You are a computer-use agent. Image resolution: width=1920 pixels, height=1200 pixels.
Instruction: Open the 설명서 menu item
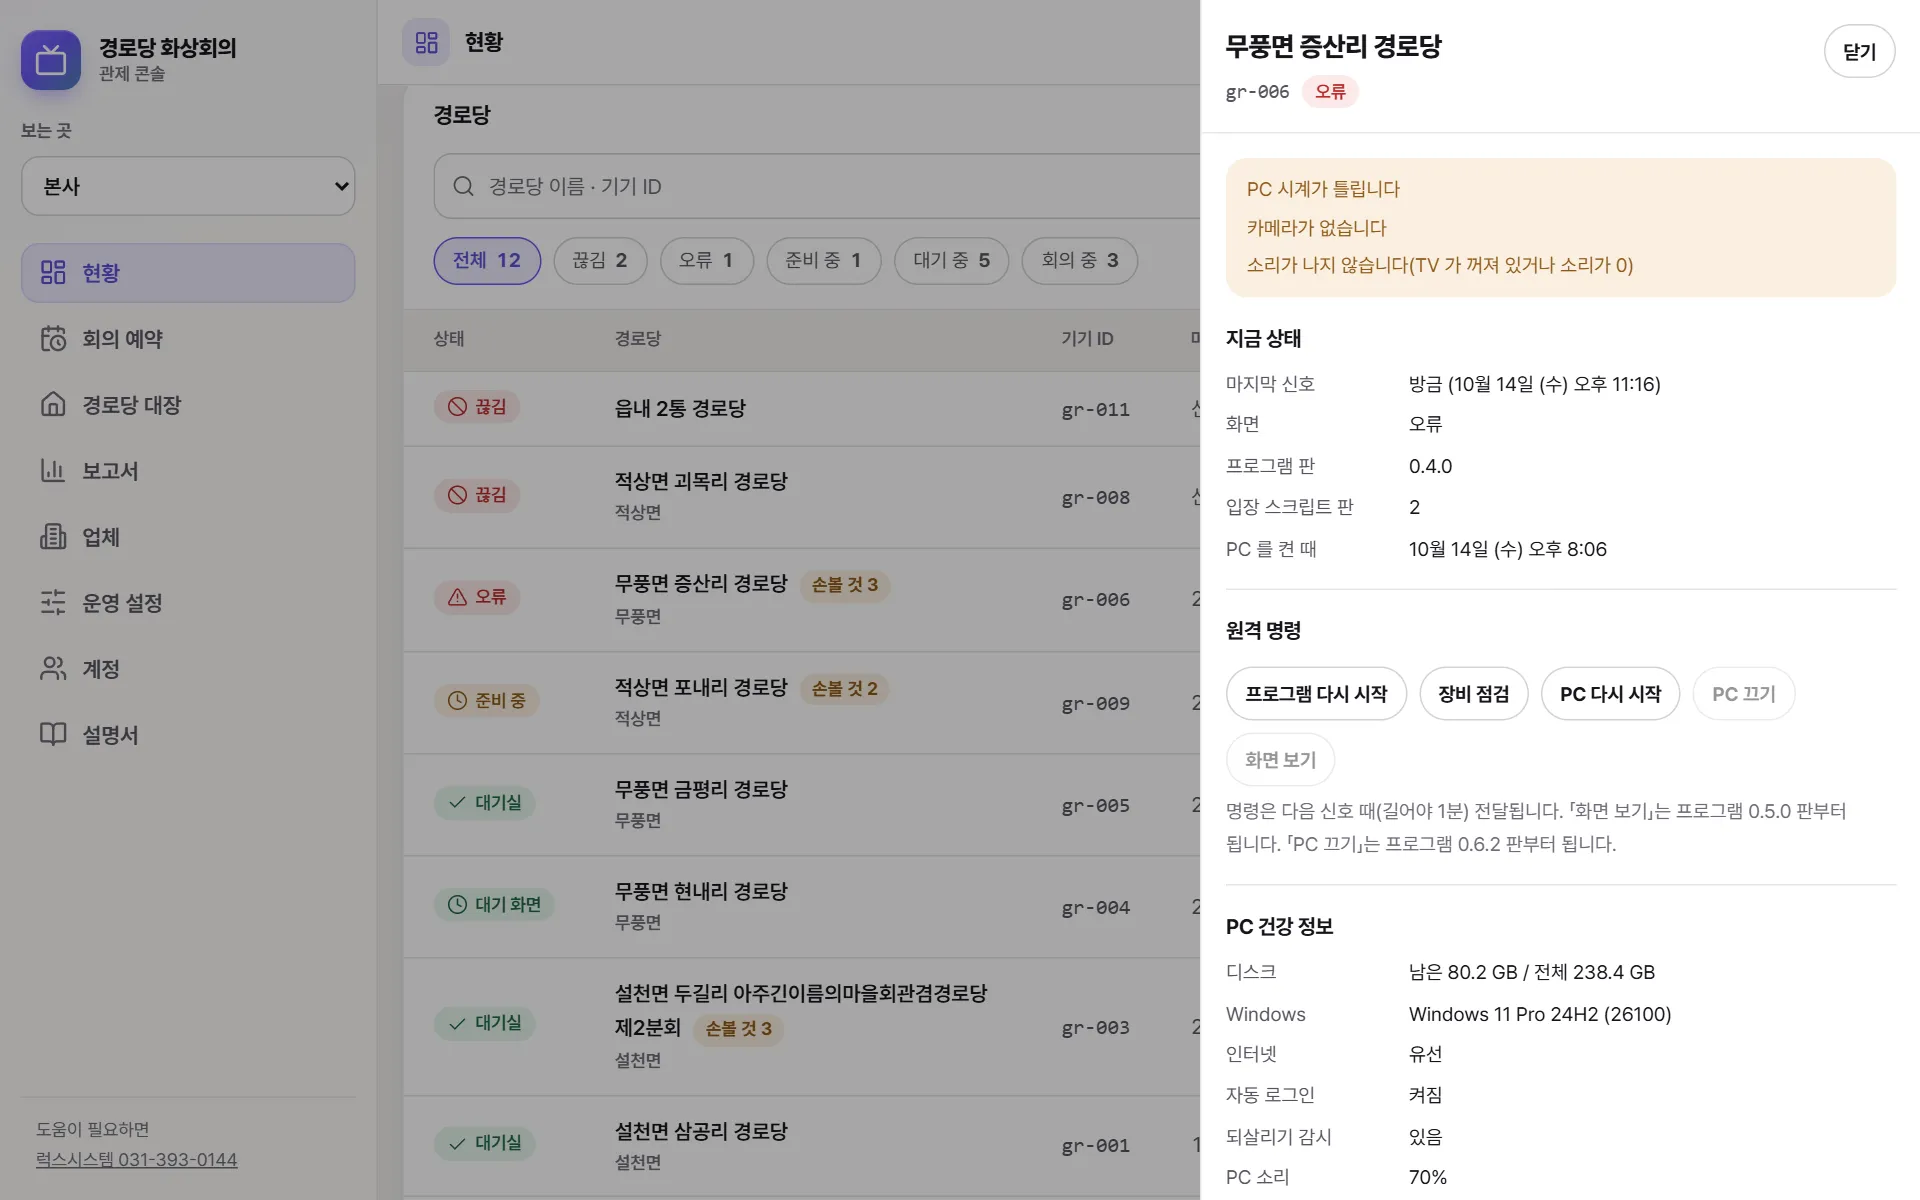[188, 734]
